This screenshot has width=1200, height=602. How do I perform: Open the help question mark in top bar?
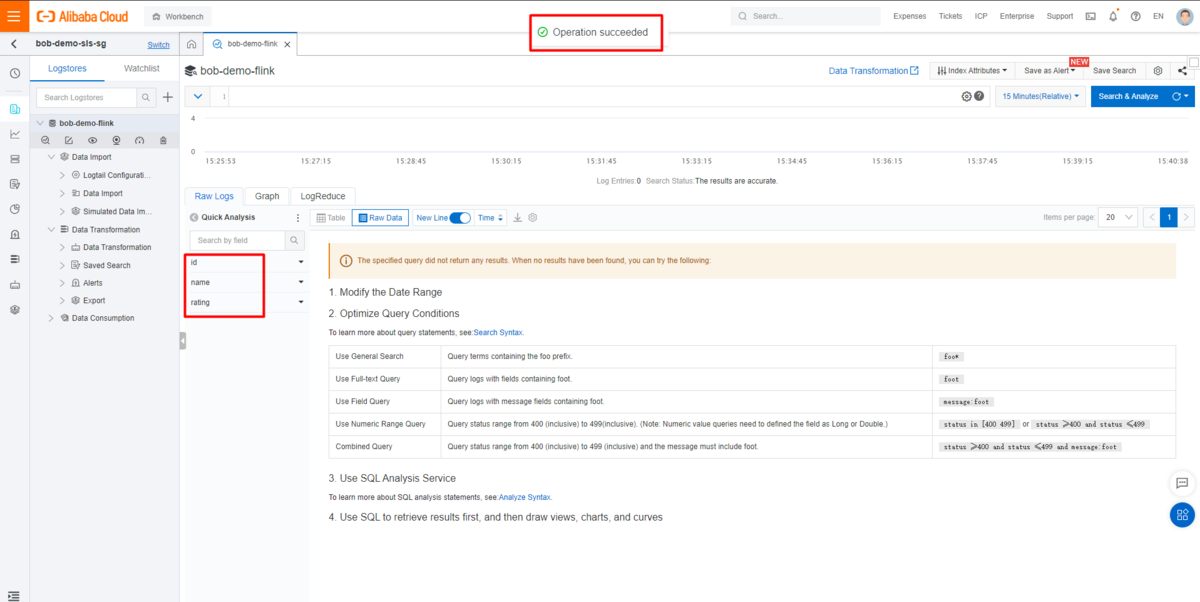(1135, 16)
